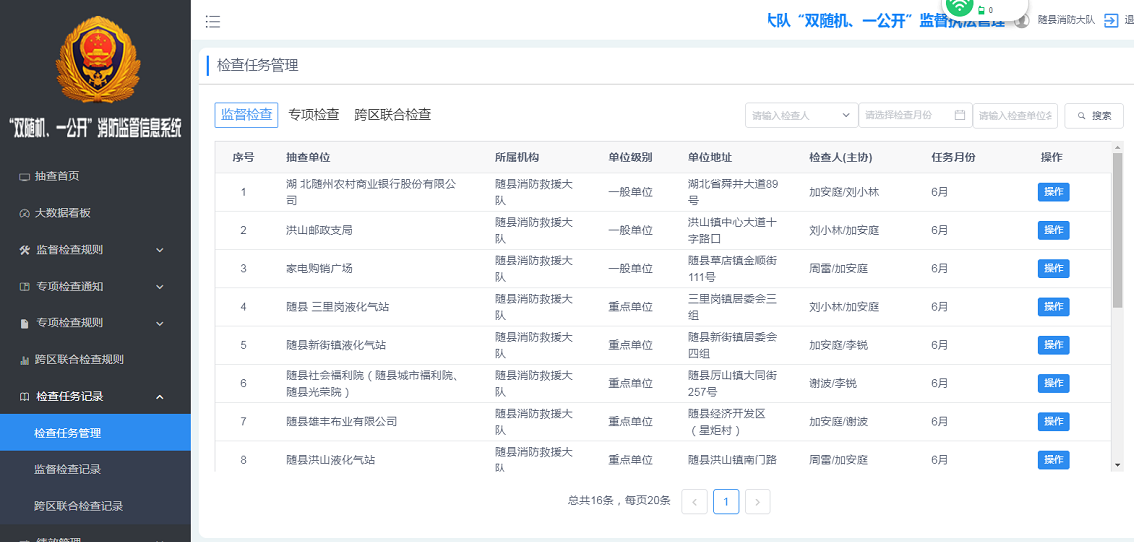1134x542 pixels.
Task: Click cell 谢波/李锐
Action: pos(832,384)
